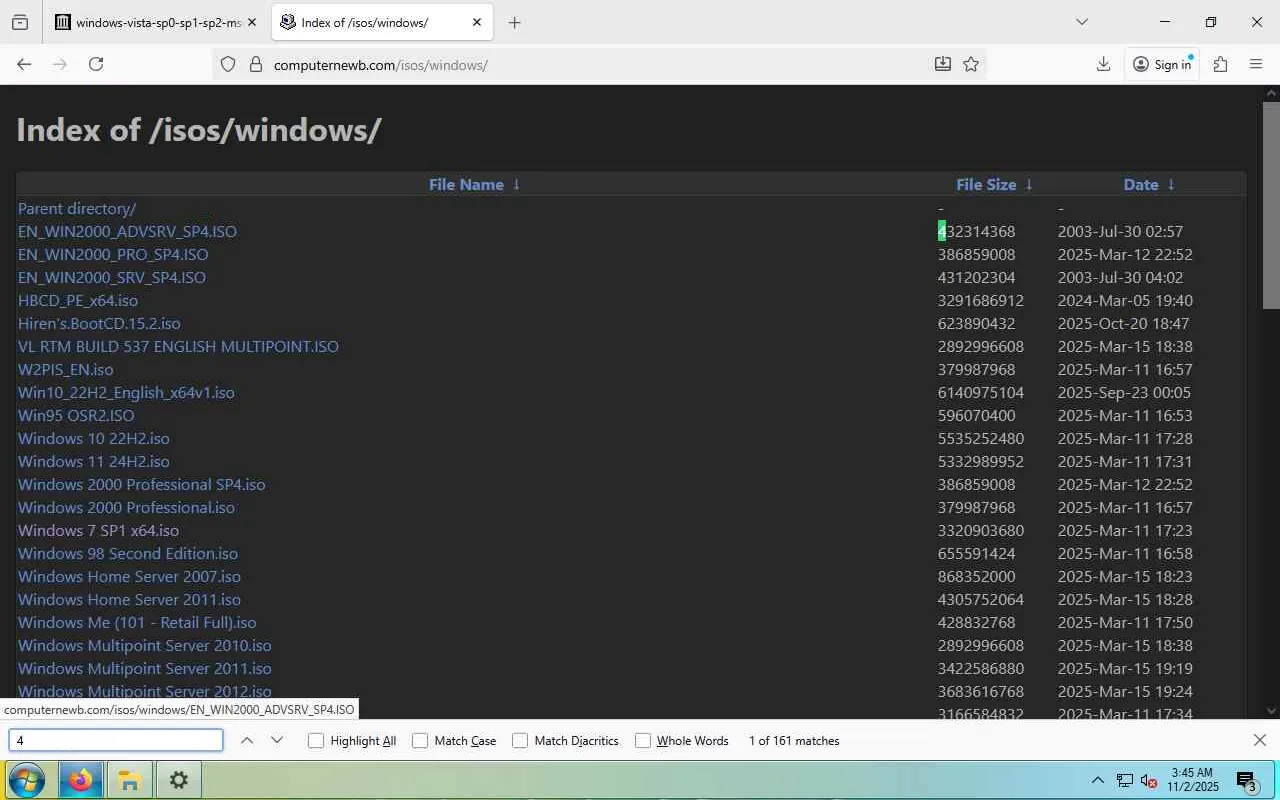The height and width of the screenshot is (800, 1280).
Task: Open the EN_WIN2000_SRV_SP4.ISO link
Action: [x=112, y=277]
